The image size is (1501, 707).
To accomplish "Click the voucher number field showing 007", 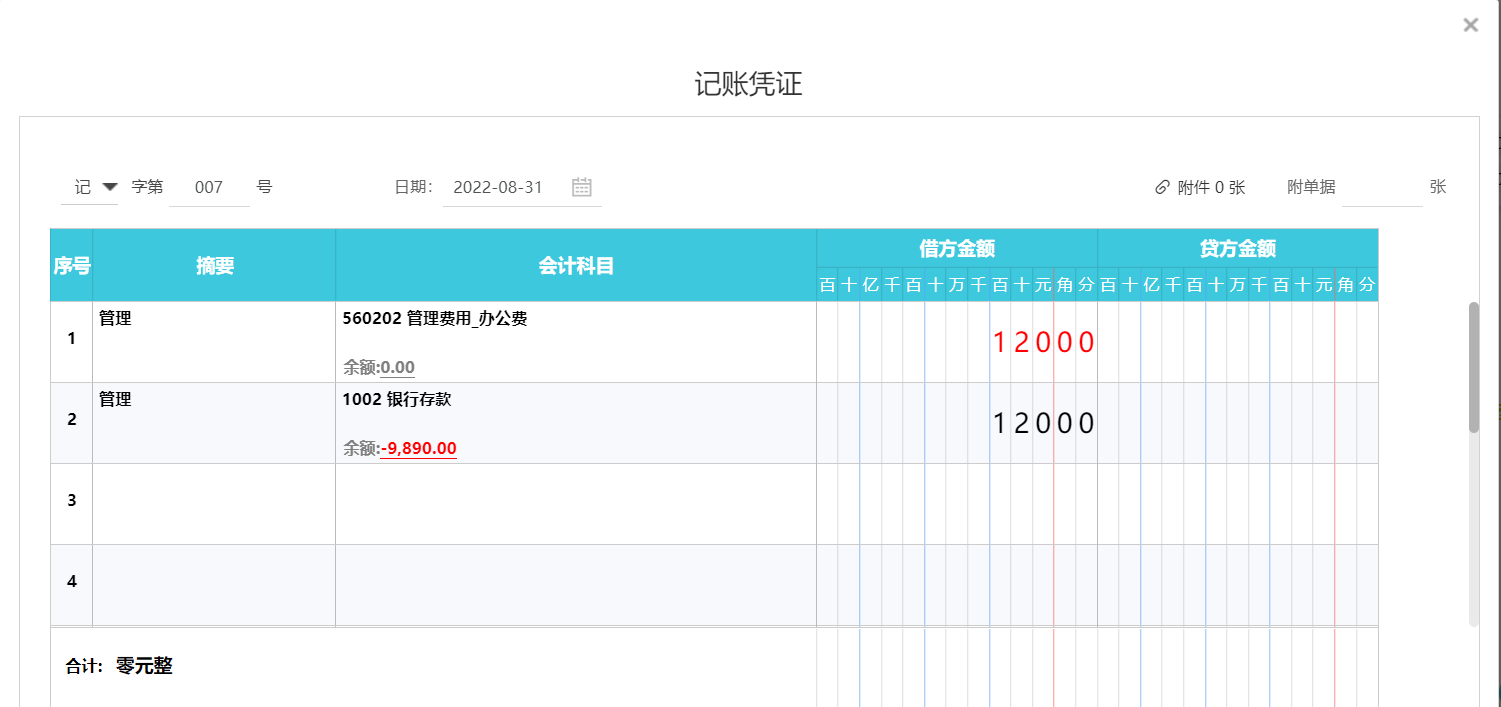I will 210,187.
